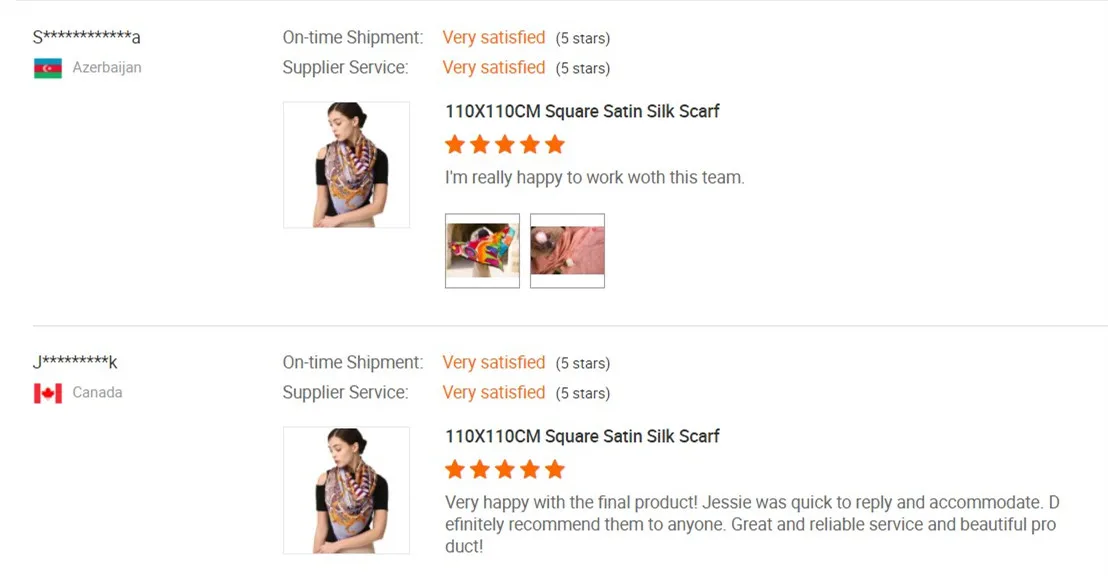The height and width of the screenshot is (581, 1108).
Task: Select reviewer name J*********k
Action: pos(75,363)
